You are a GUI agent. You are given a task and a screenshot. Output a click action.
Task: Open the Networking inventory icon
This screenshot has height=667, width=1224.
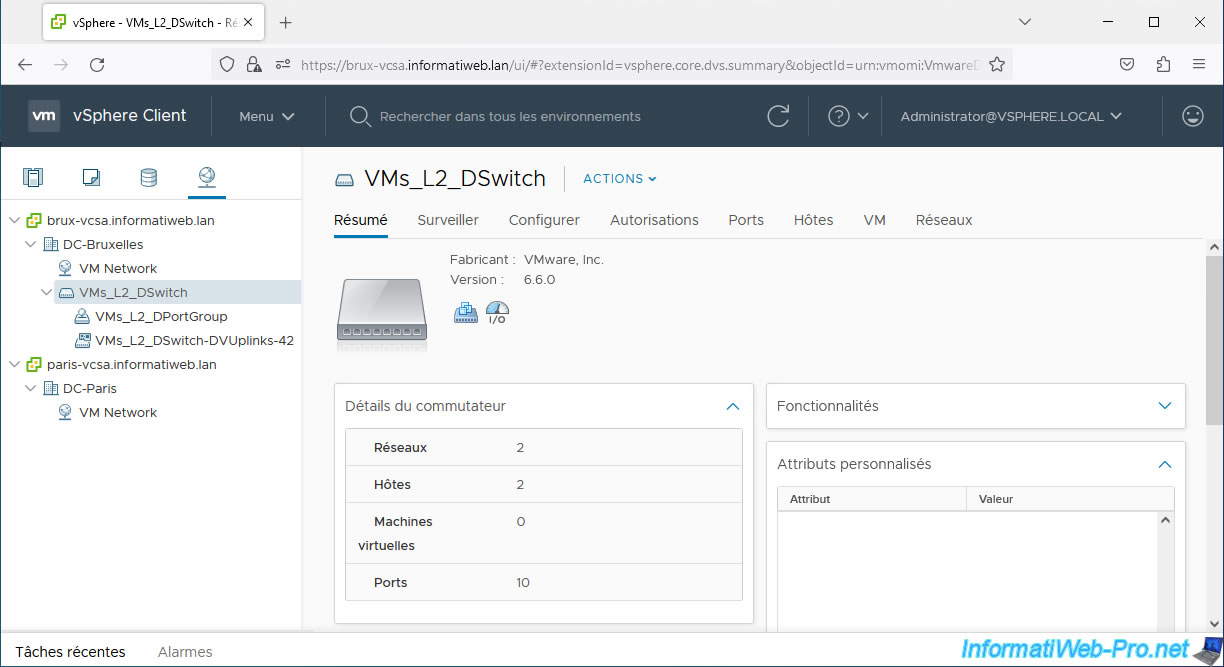coord(206,178)
